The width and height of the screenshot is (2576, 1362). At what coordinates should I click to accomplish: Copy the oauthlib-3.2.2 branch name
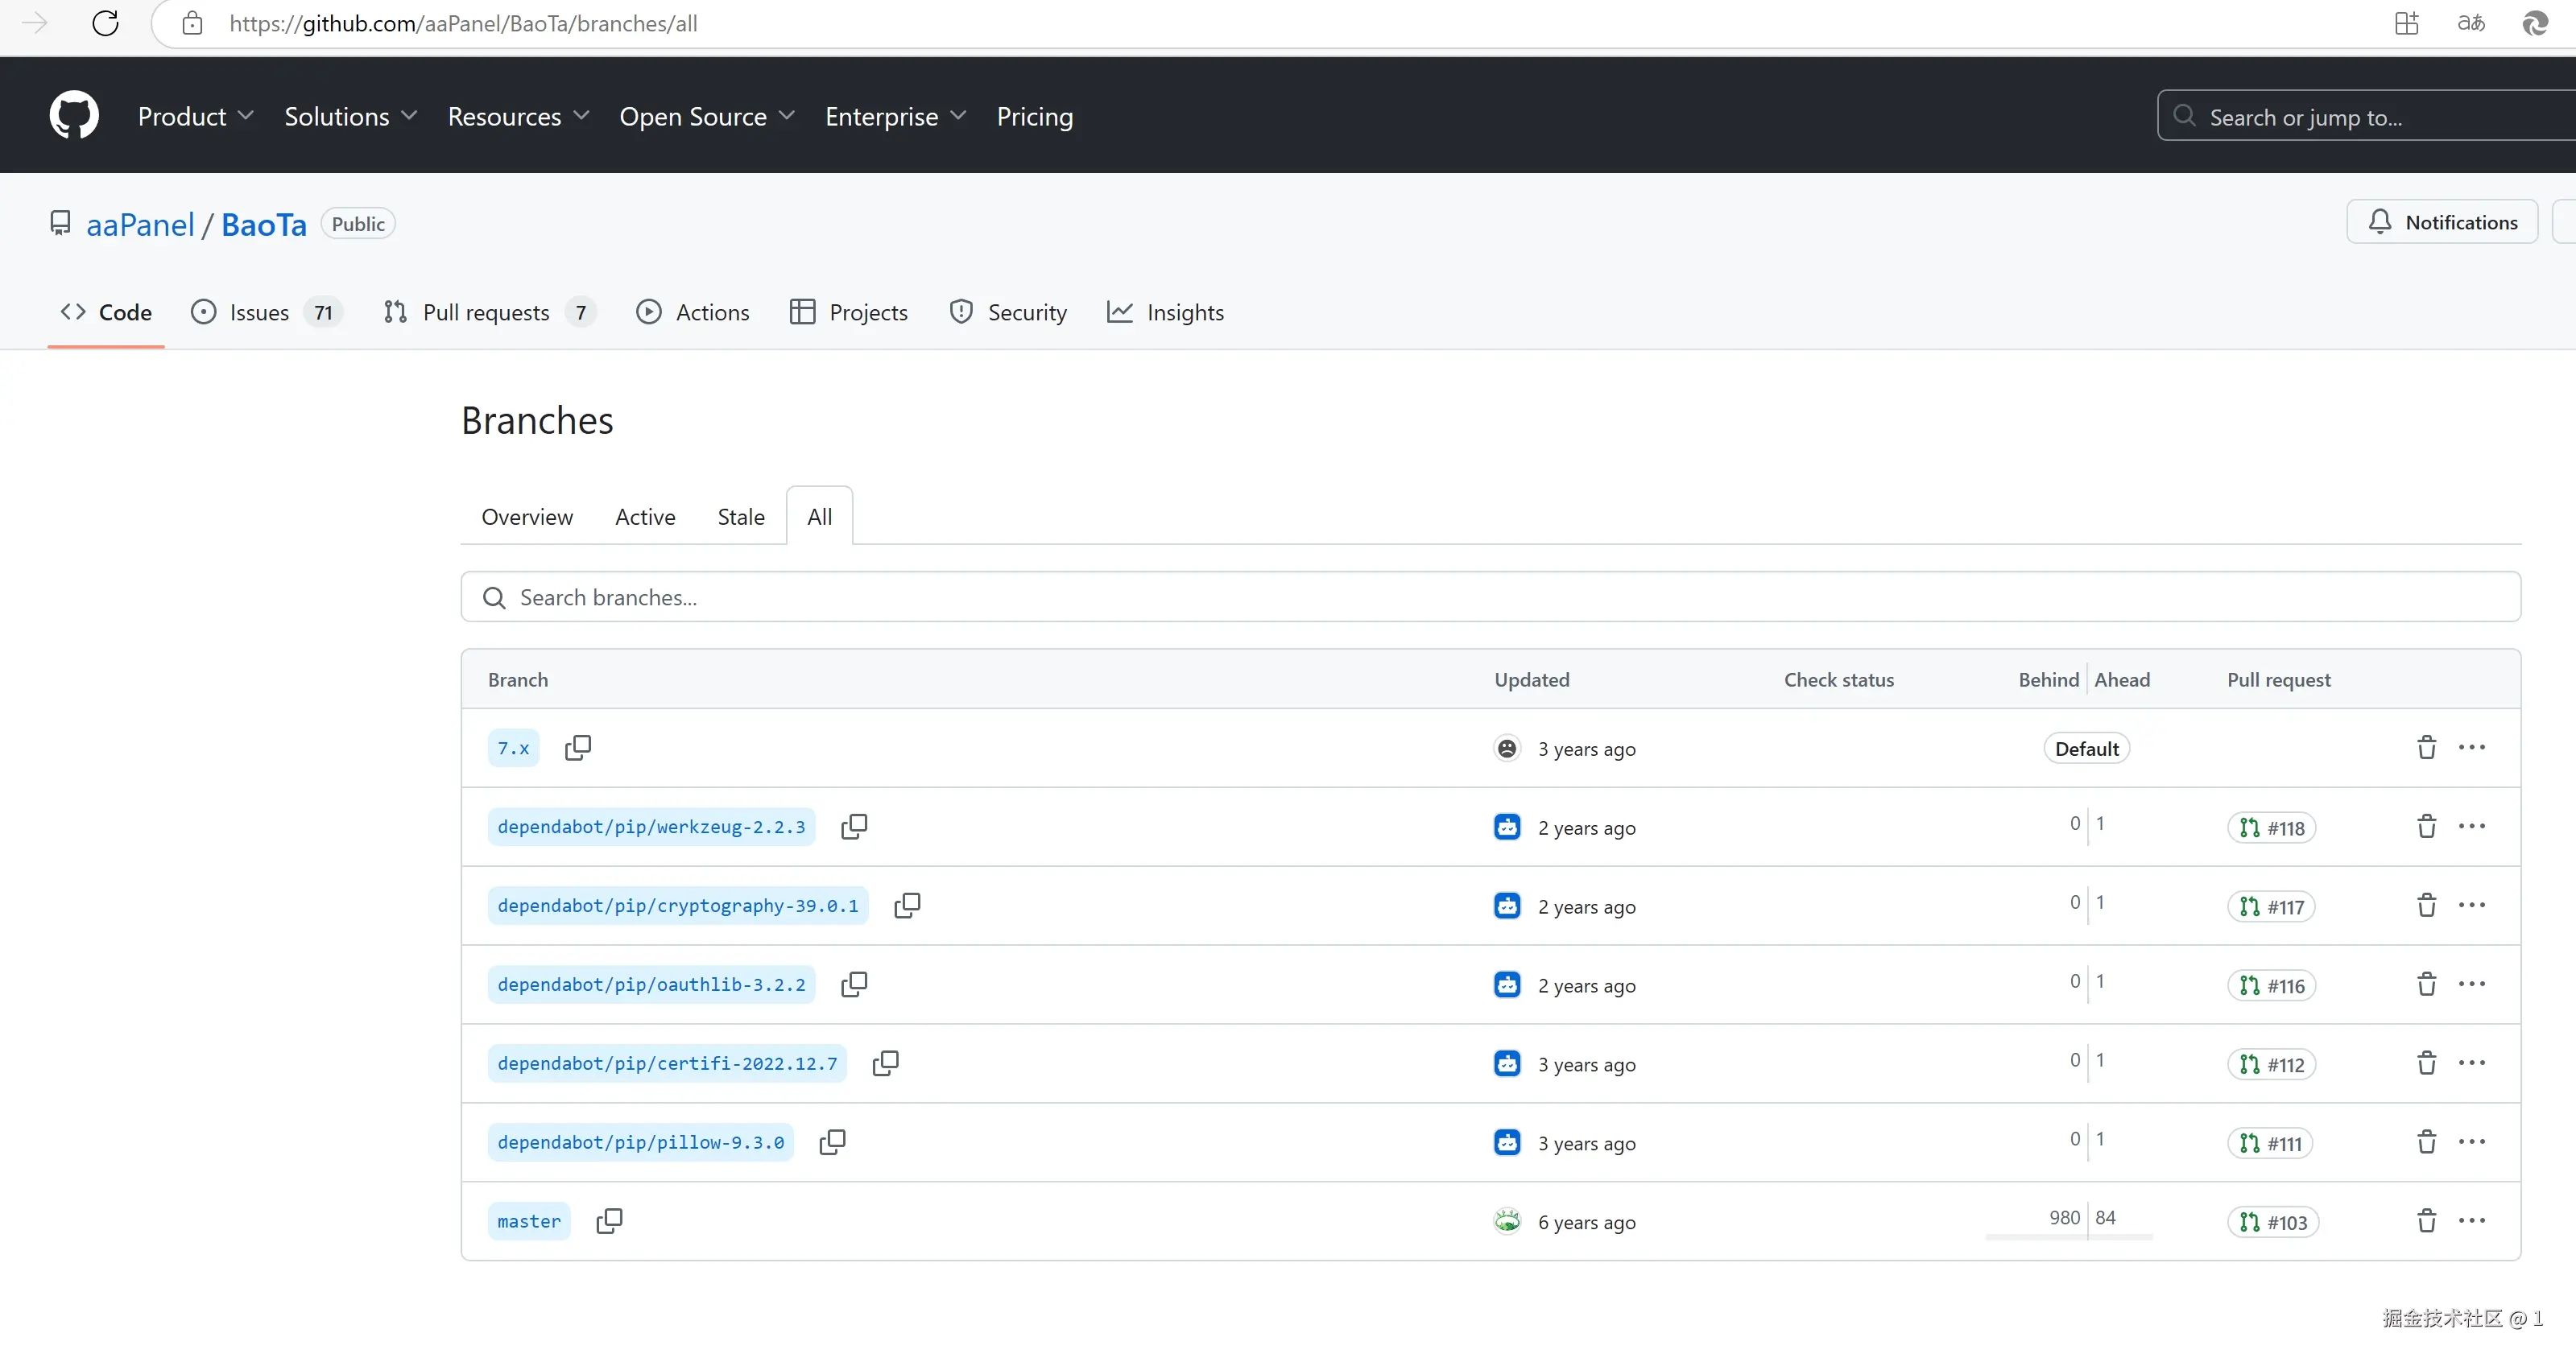click(854, 984)
